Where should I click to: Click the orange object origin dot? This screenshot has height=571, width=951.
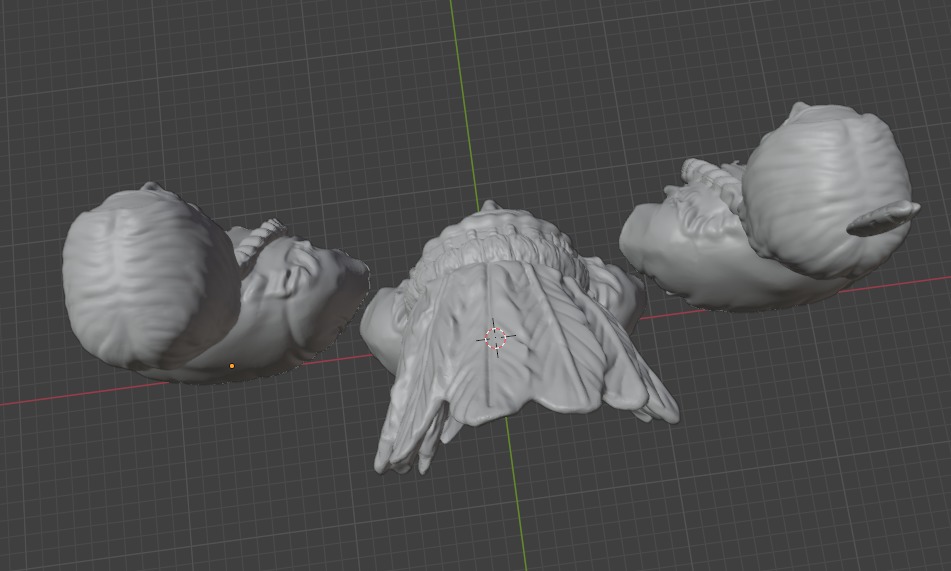[x=232, y=366]
